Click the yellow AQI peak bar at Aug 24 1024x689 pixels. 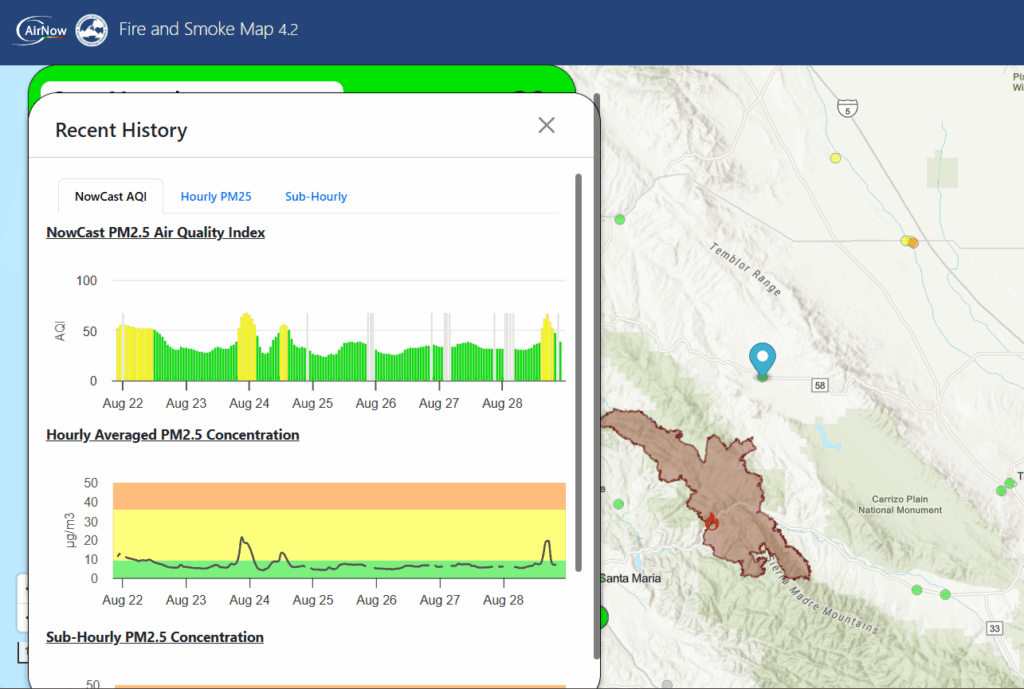point(246,345)
